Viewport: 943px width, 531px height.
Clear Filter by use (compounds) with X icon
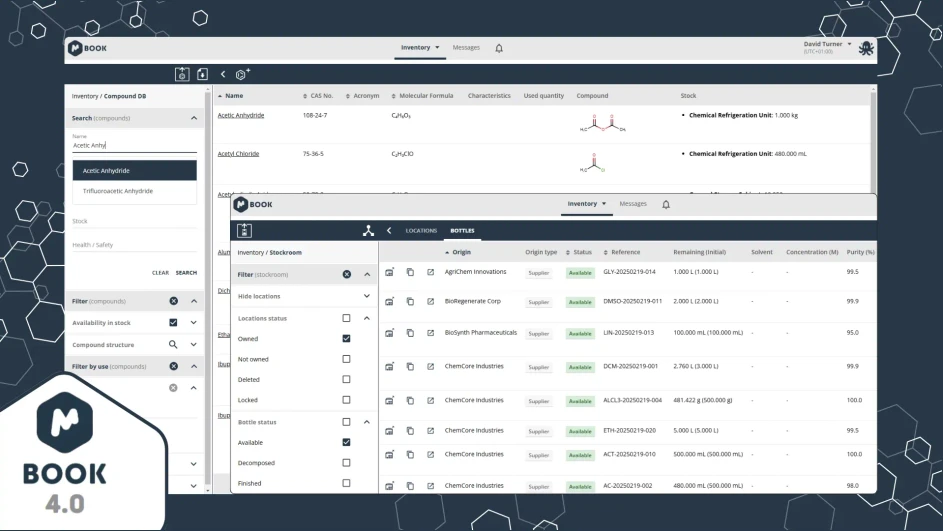point(173,366)
